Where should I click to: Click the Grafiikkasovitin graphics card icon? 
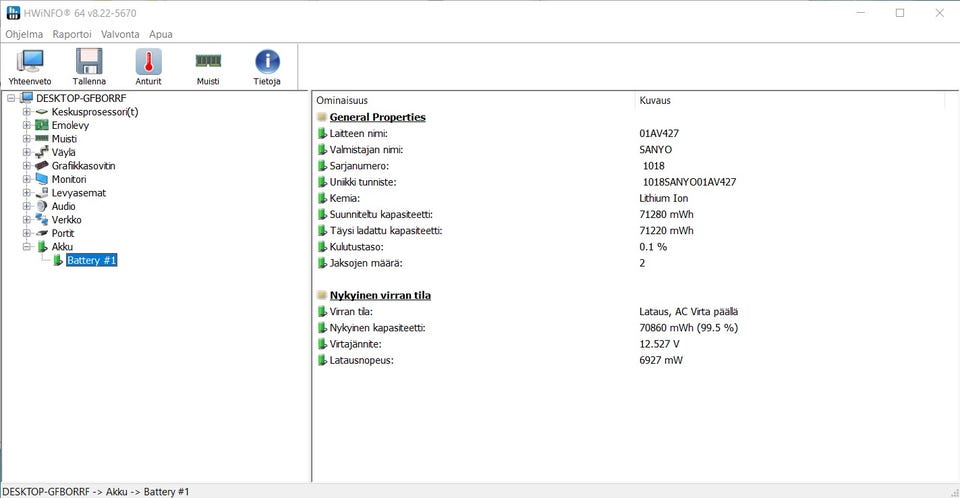pos(42,165)
